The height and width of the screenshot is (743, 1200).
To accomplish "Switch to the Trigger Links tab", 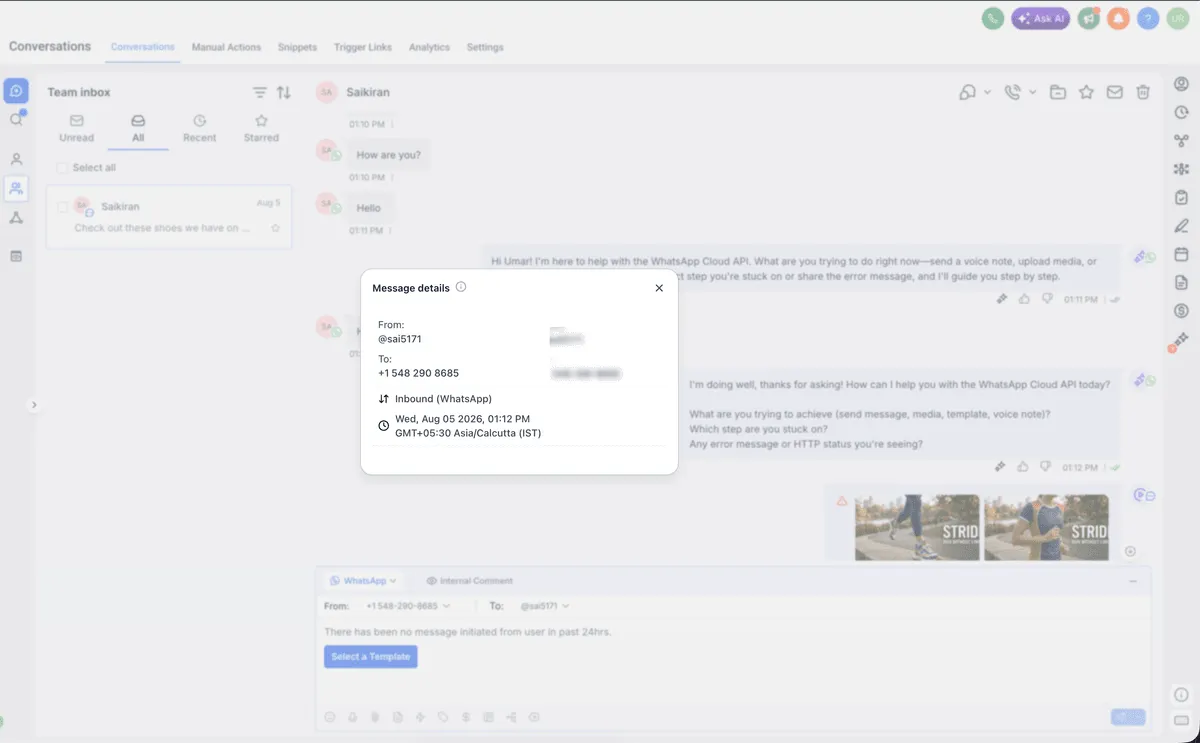I will pos(363,47).
